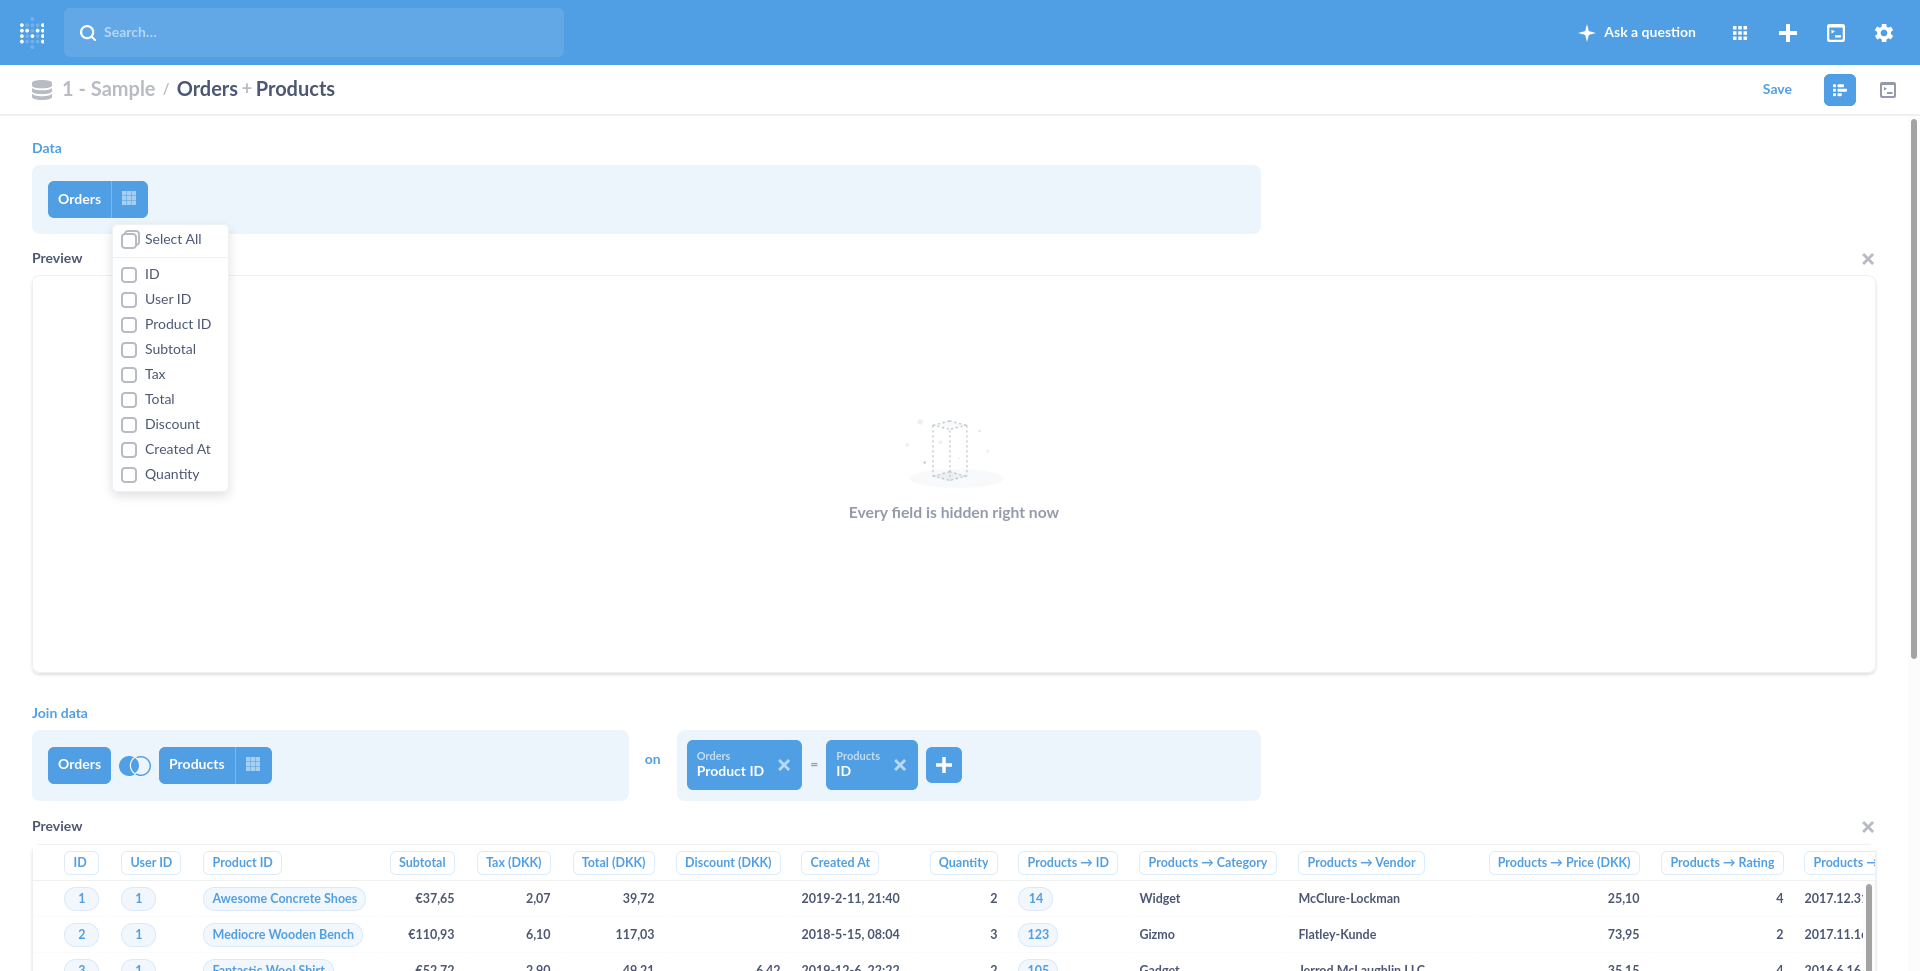The height and width of the screenshot is (971, 1920).
Task: Enable the Select All fields checkbox
Action: point(128,240)
